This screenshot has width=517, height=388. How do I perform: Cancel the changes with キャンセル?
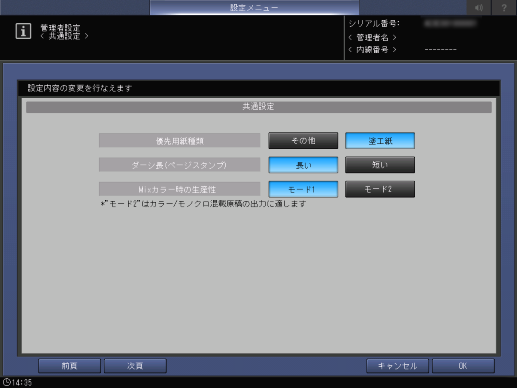[x=397, y=366]
